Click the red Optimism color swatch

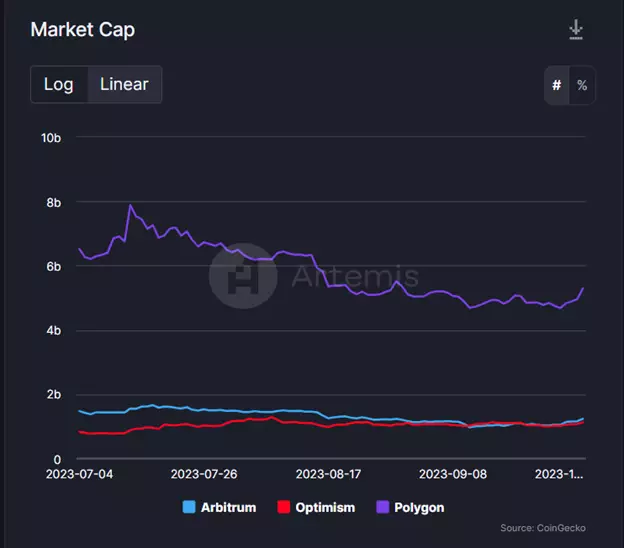[283, 507]
